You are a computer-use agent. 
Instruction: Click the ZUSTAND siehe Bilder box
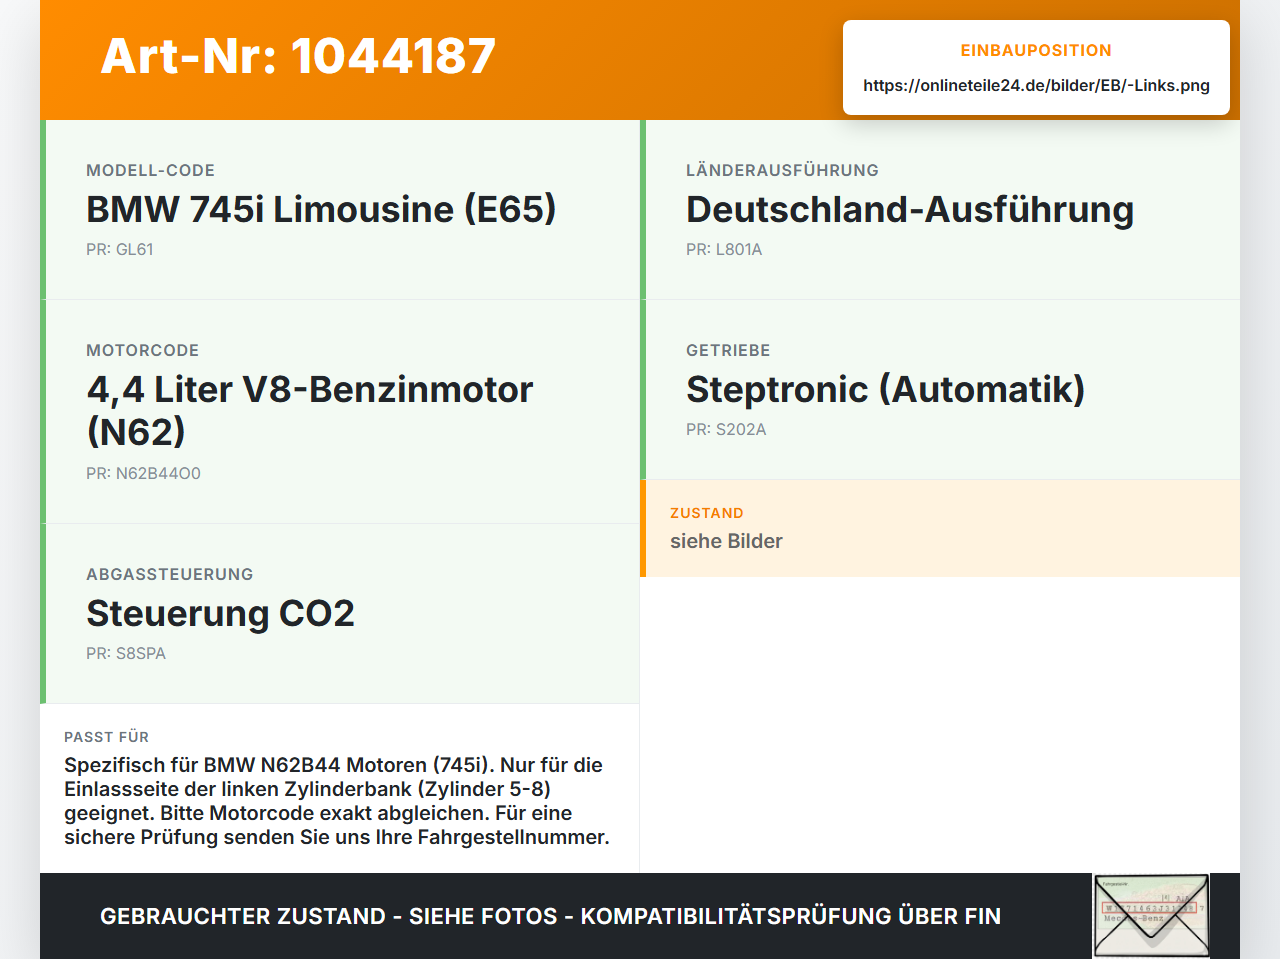pos(940,528)
